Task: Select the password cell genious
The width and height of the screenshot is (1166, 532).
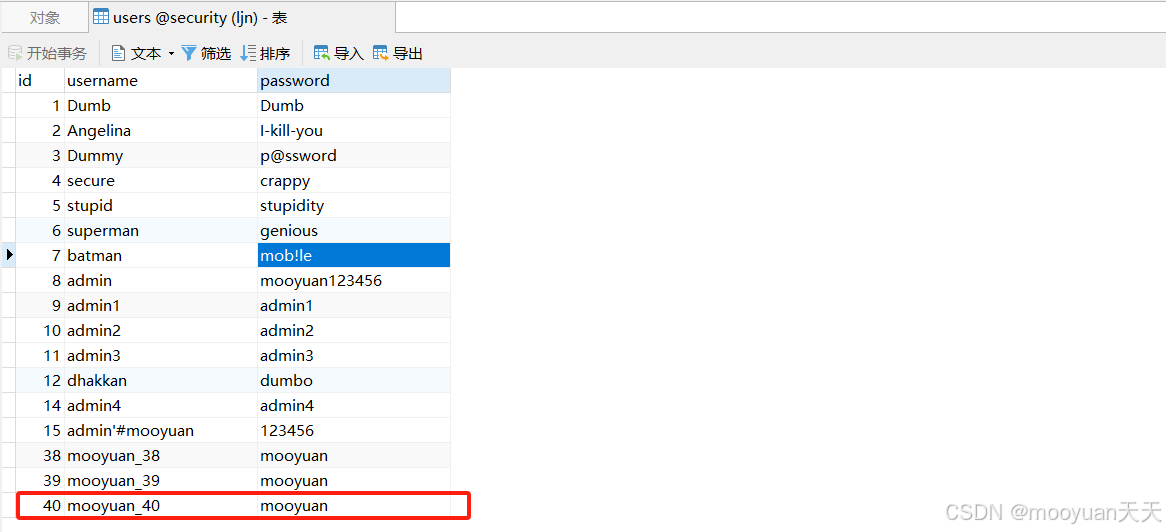Action: coord(354,231)
